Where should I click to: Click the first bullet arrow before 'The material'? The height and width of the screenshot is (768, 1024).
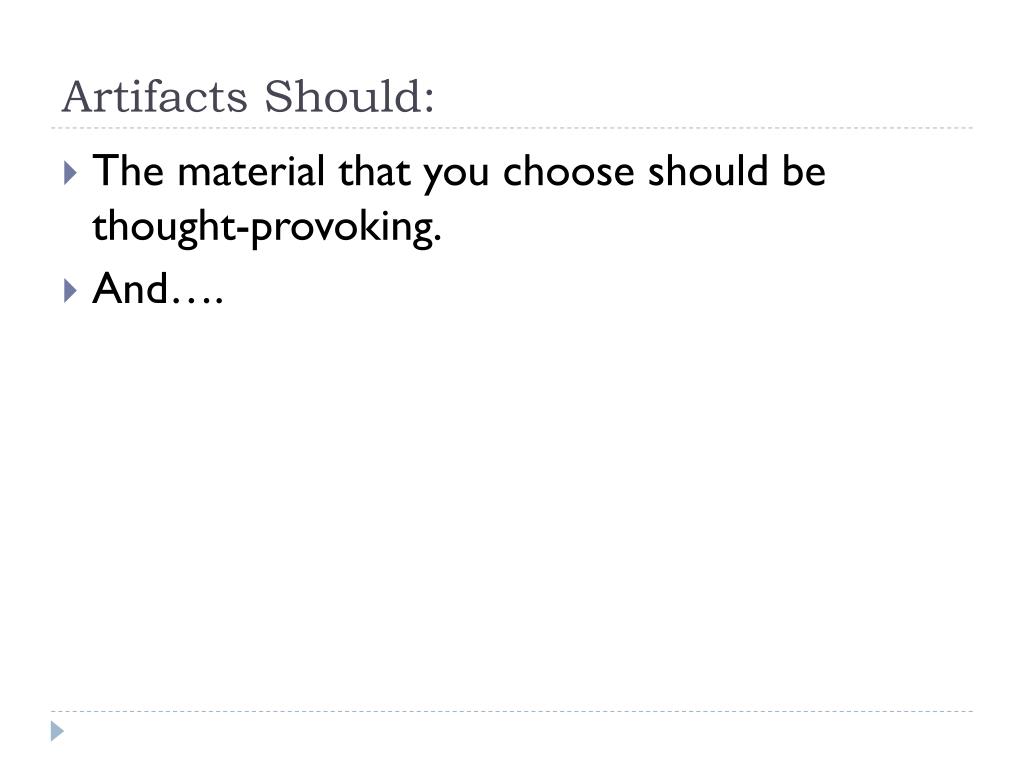tap(71, 173)
